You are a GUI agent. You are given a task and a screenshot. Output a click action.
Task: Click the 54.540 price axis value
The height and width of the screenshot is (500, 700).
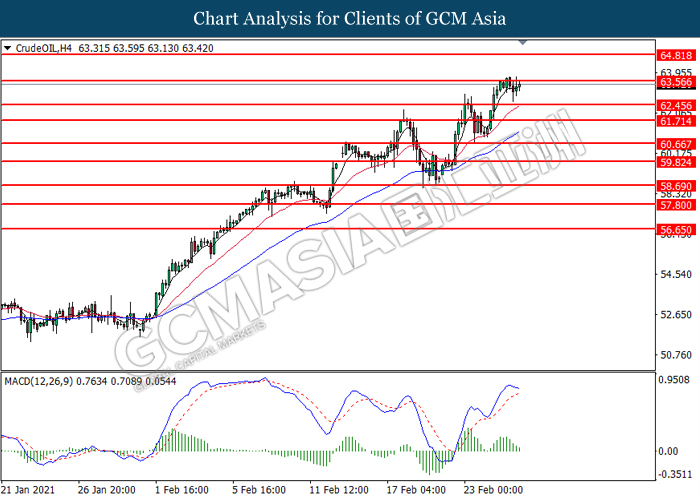pos(676,274)
